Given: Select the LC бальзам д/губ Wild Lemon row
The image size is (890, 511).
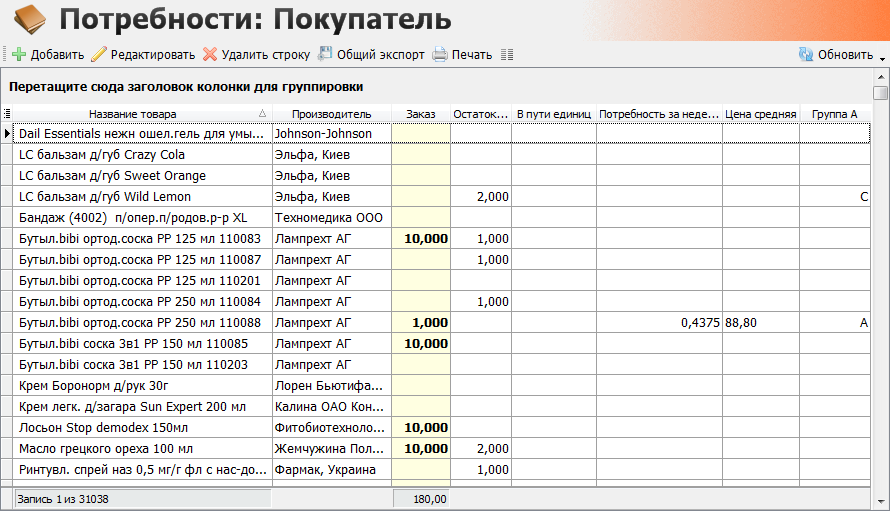Looking at the screenshot, I should [441, 197].
